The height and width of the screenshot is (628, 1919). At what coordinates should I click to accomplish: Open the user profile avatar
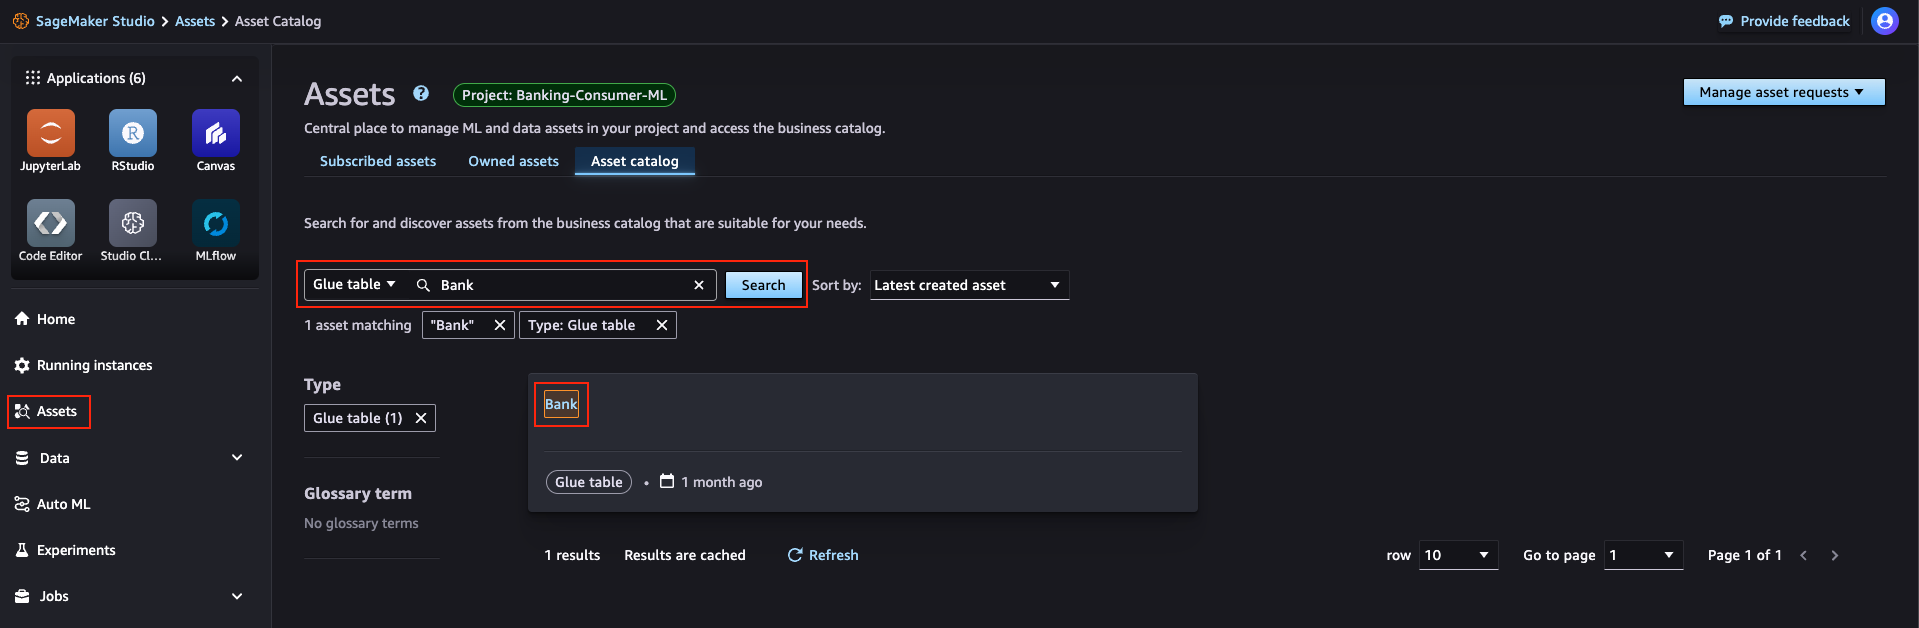tap(1885, 21)
